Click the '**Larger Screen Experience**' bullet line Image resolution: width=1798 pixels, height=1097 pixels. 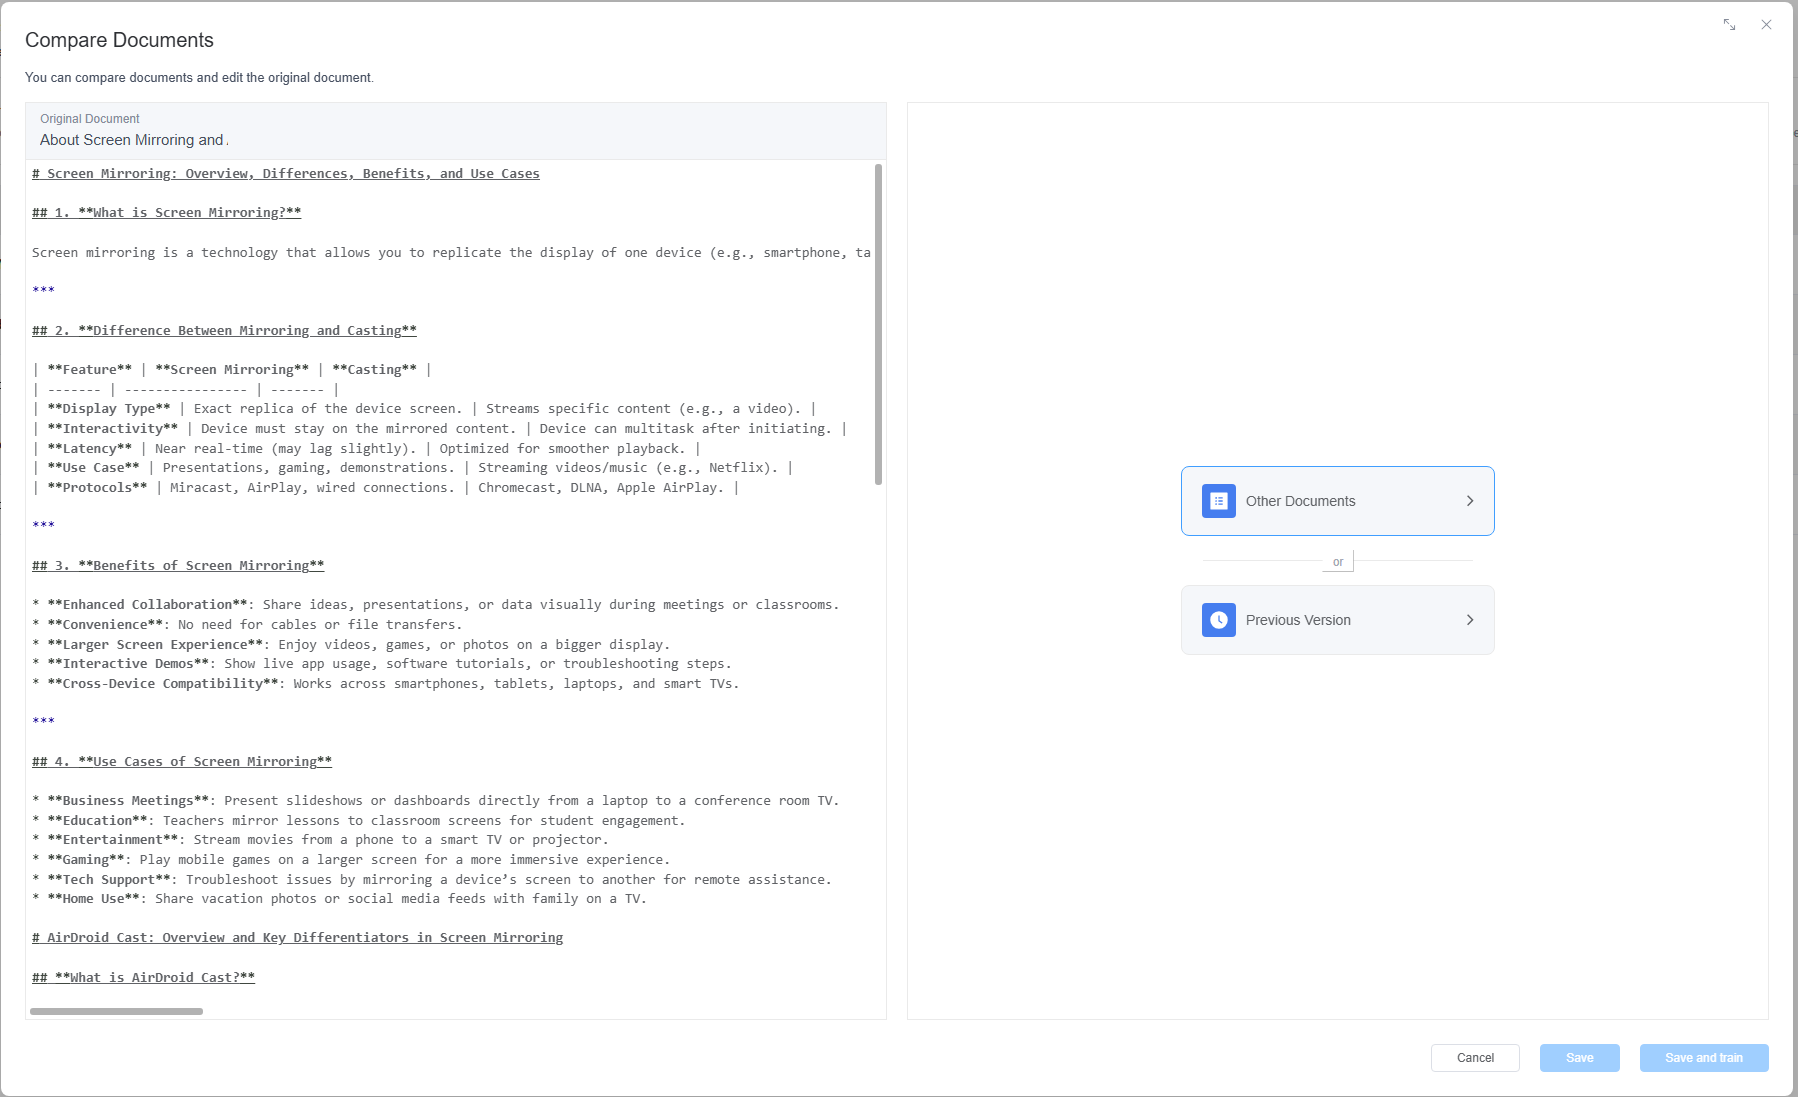[351, 645]
